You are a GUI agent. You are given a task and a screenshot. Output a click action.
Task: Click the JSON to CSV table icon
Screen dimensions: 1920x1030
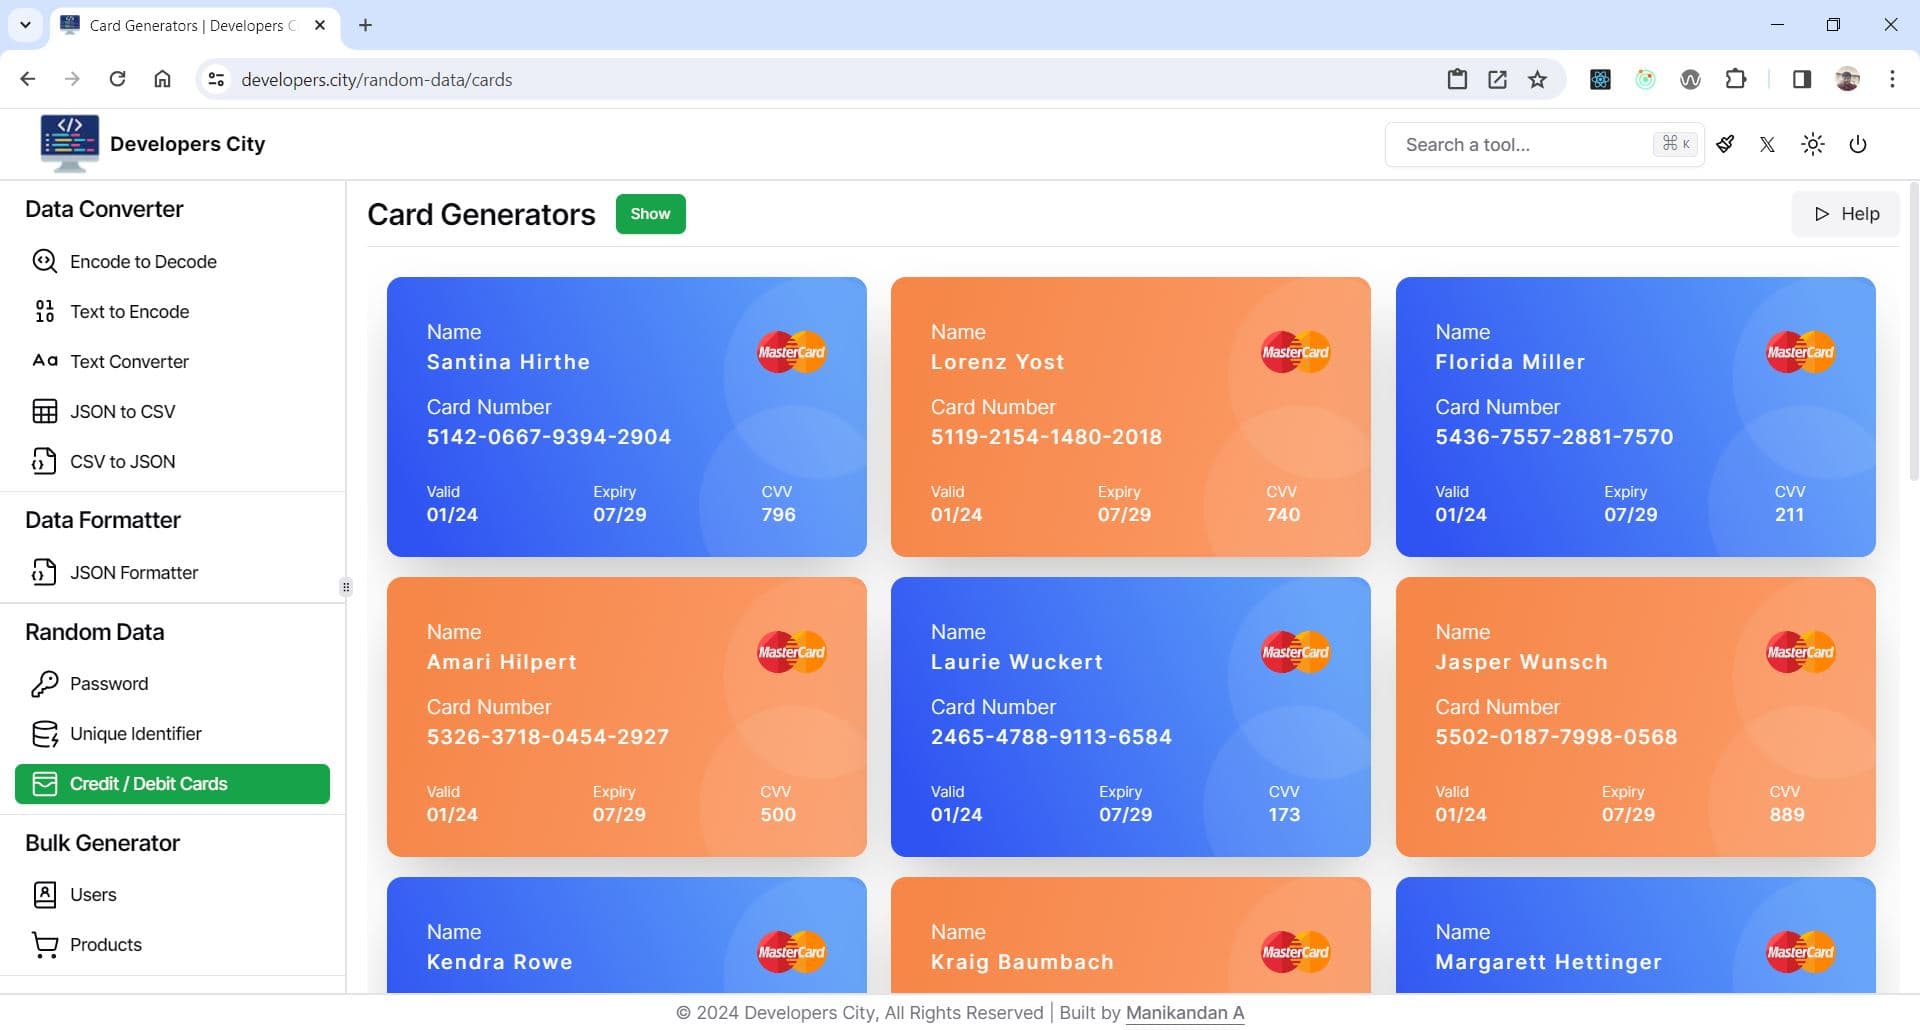(45, 411)
